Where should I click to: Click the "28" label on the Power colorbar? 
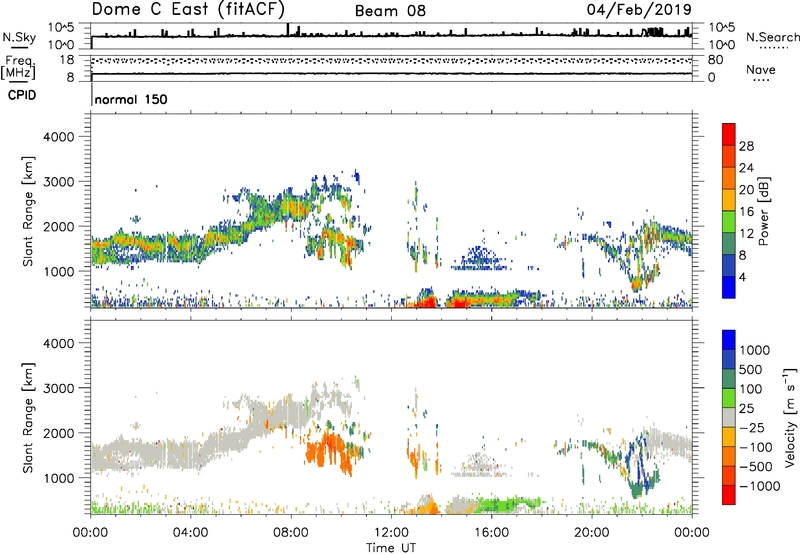coord(746,146)
